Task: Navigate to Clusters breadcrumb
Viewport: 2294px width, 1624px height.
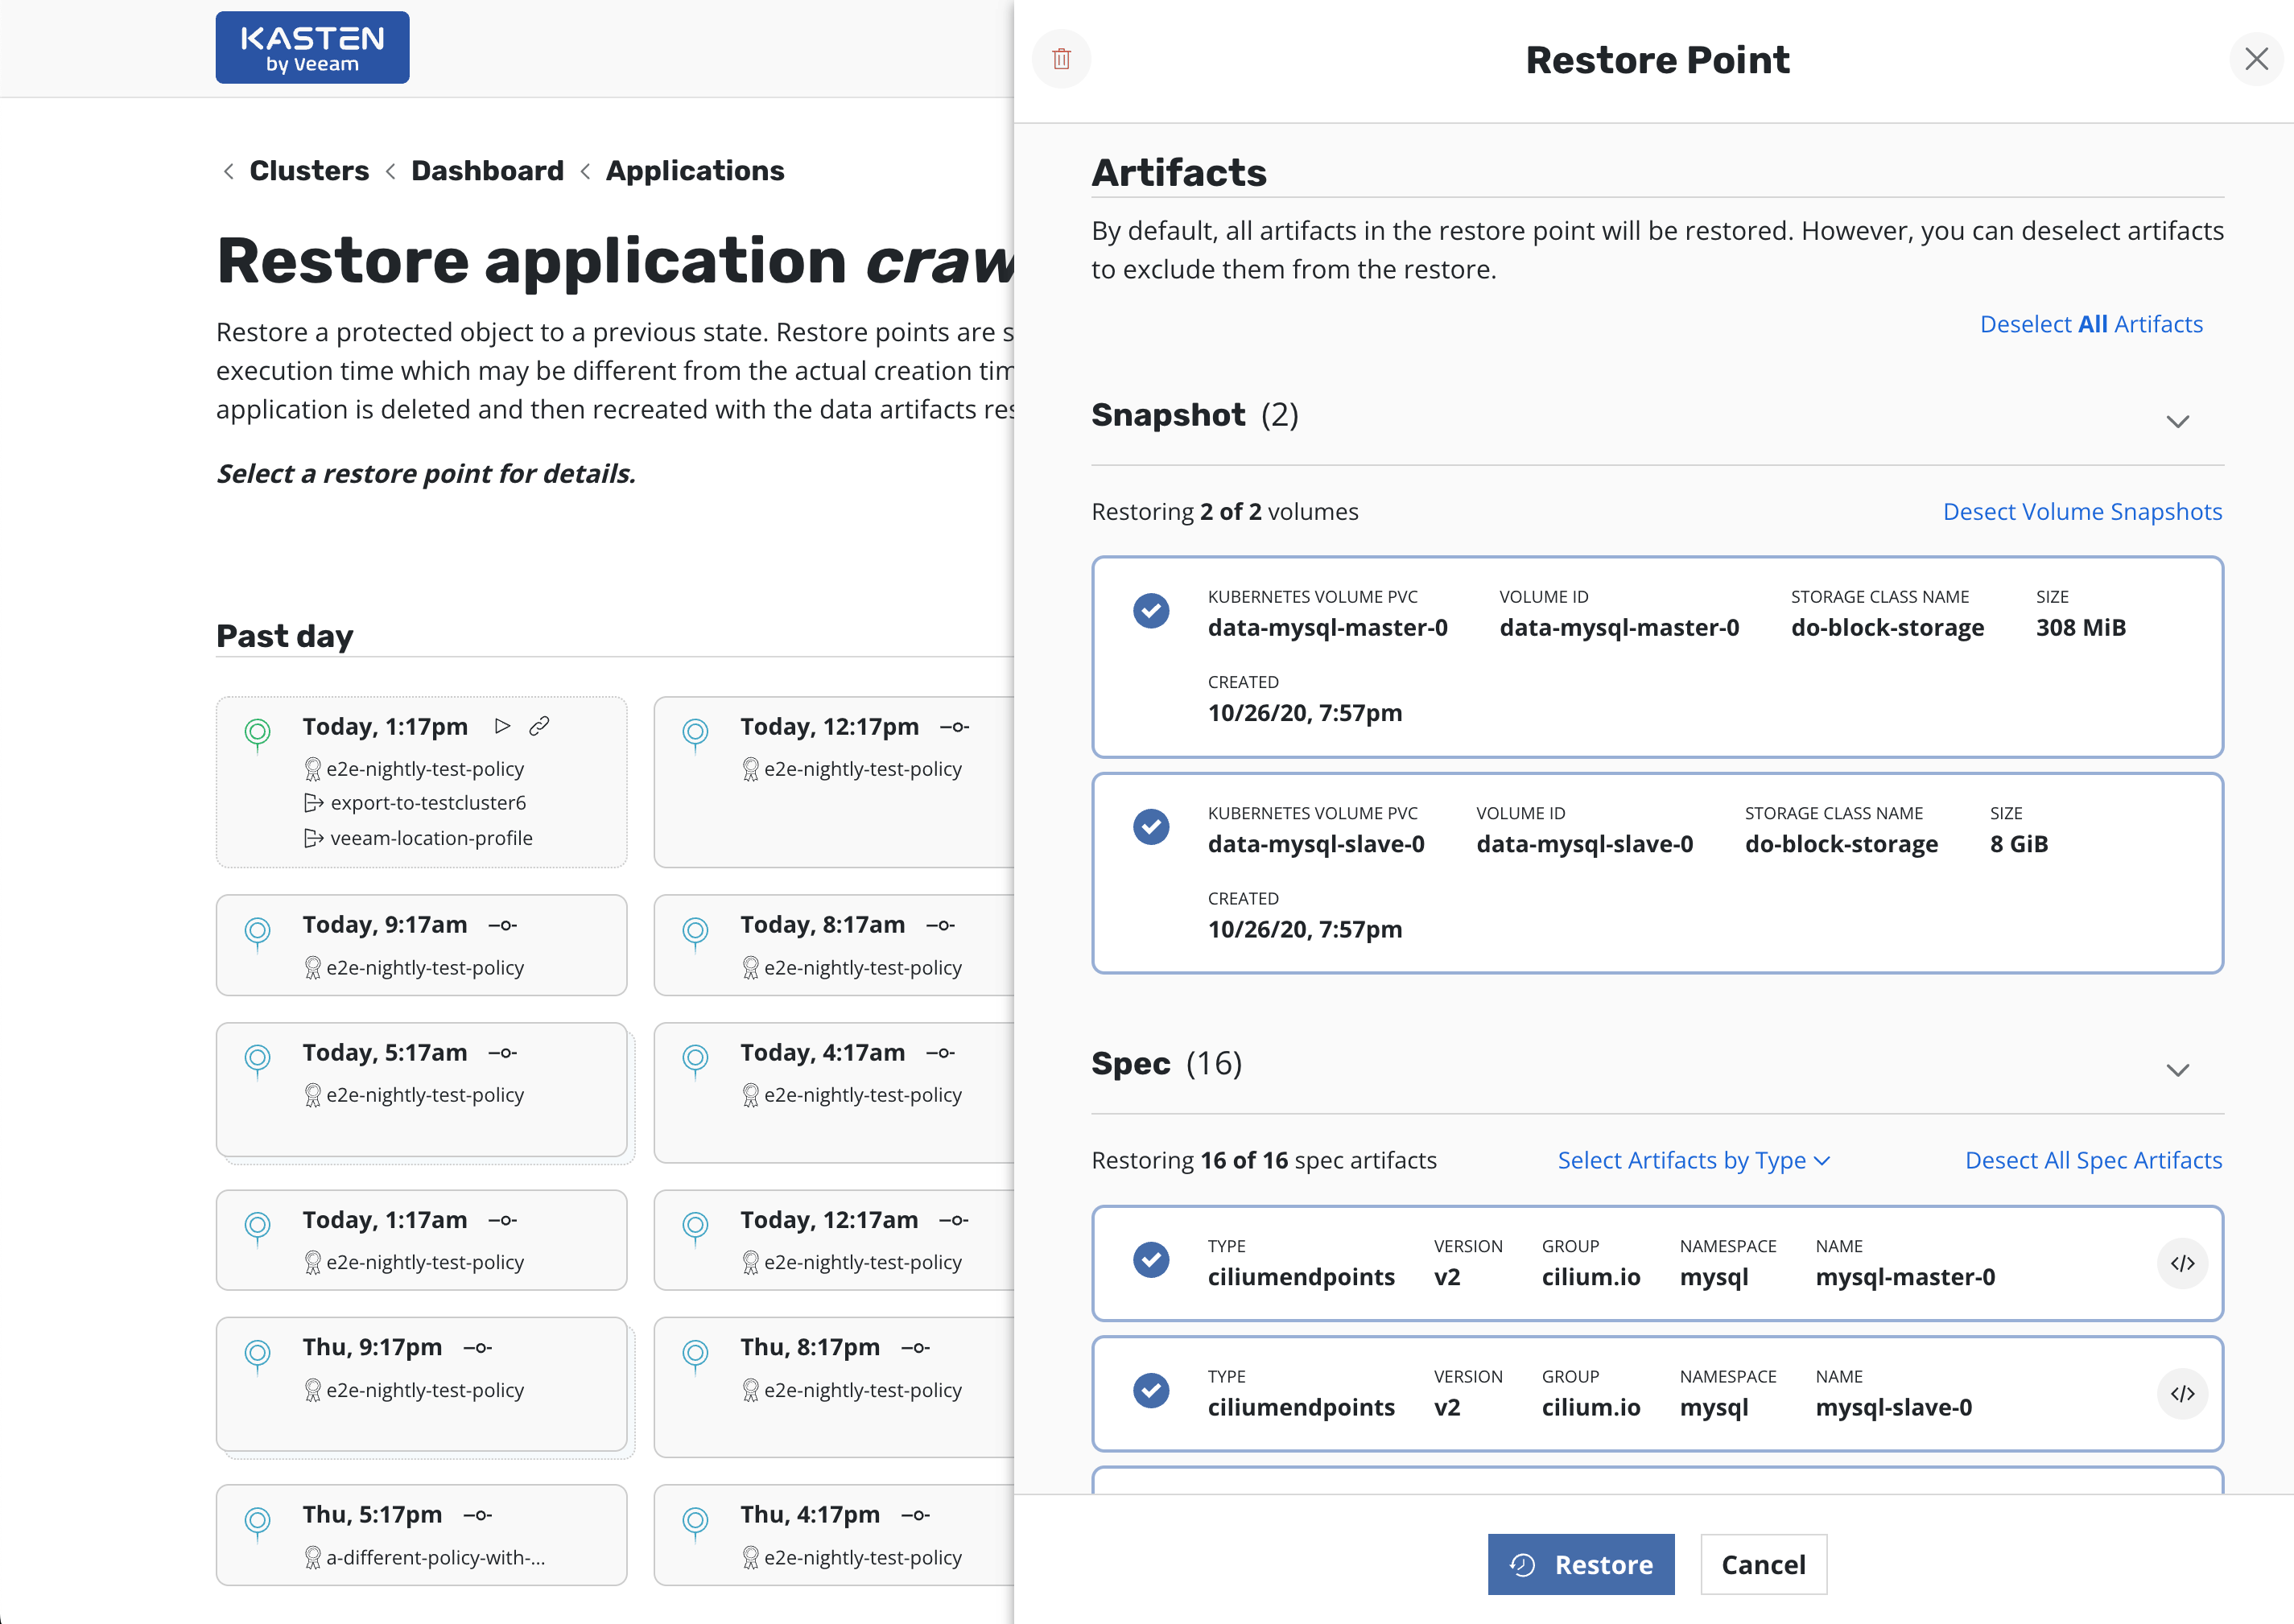Action: tap(309, 171)
